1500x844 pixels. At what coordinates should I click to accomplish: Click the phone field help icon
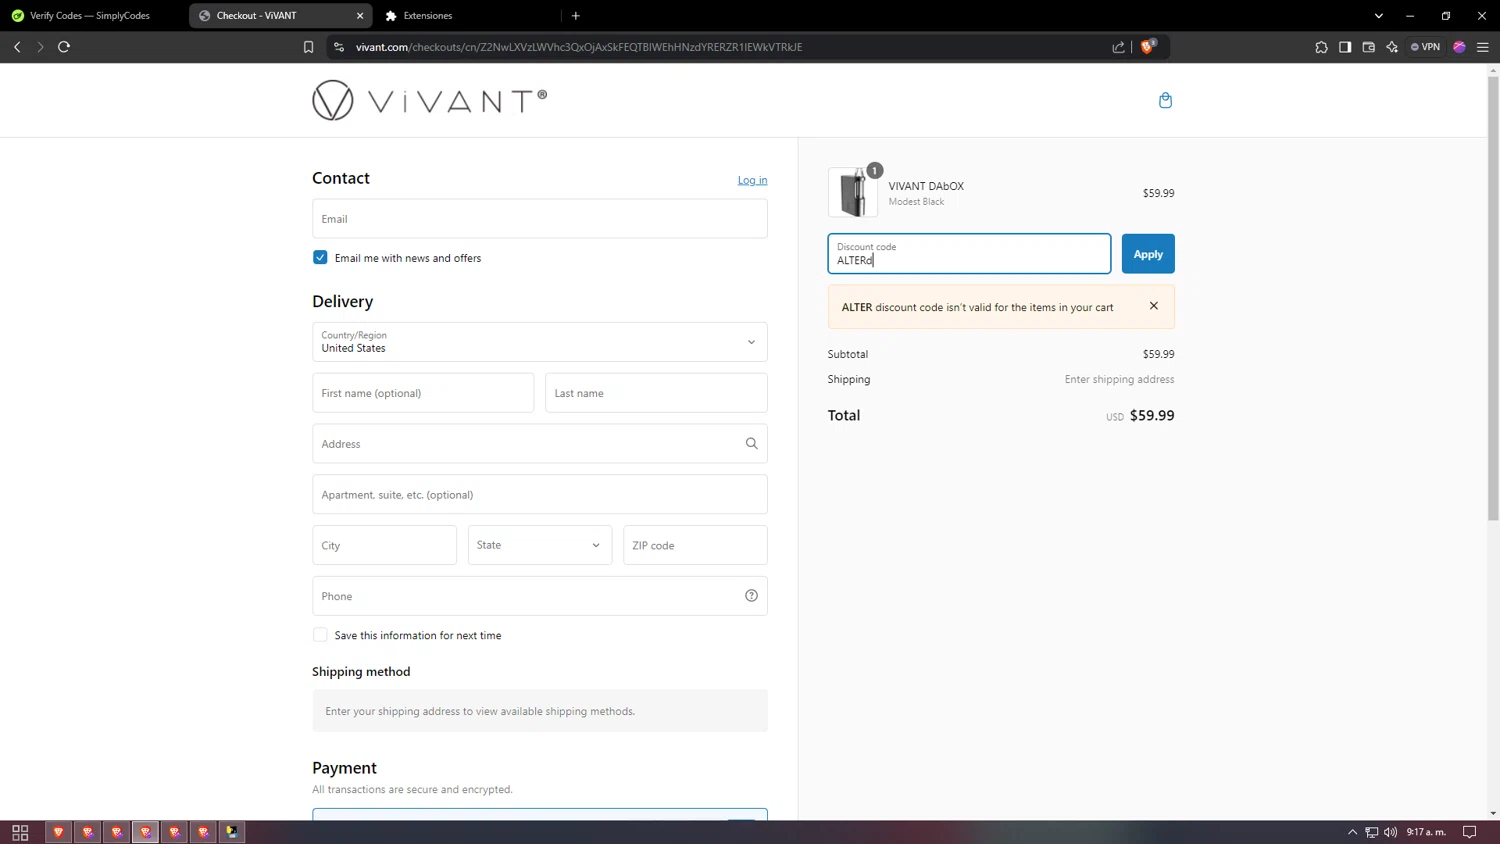coord(751,596)
